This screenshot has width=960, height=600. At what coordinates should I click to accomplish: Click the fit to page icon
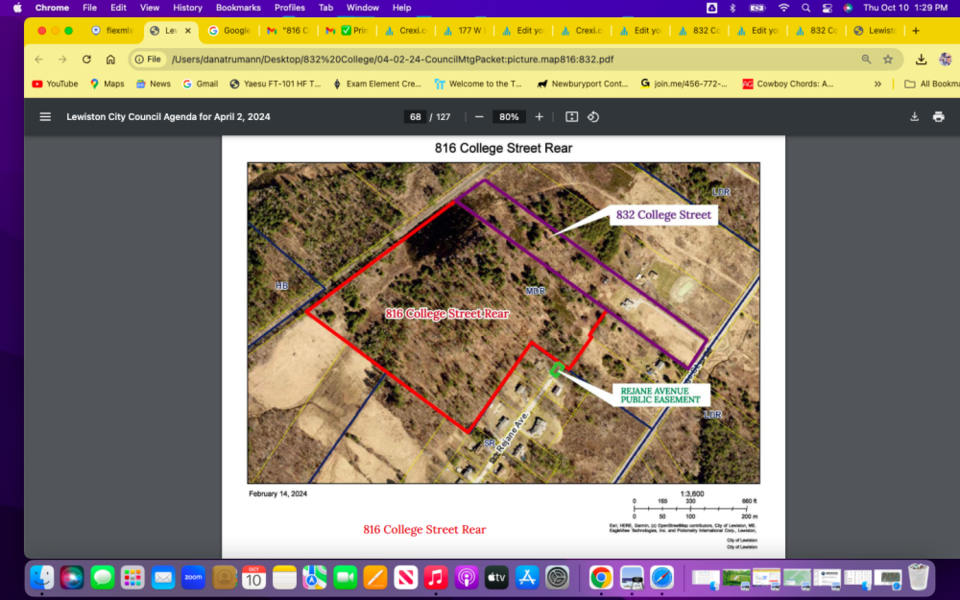coord(572,117)
